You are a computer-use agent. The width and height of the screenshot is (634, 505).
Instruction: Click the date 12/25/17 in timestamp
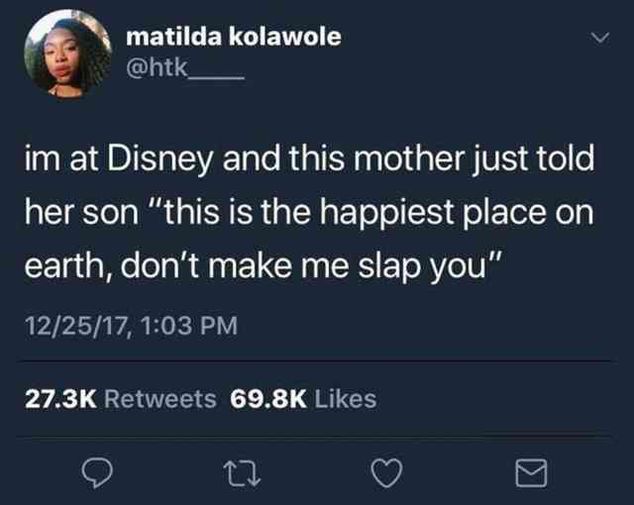(x=75, y=325)
